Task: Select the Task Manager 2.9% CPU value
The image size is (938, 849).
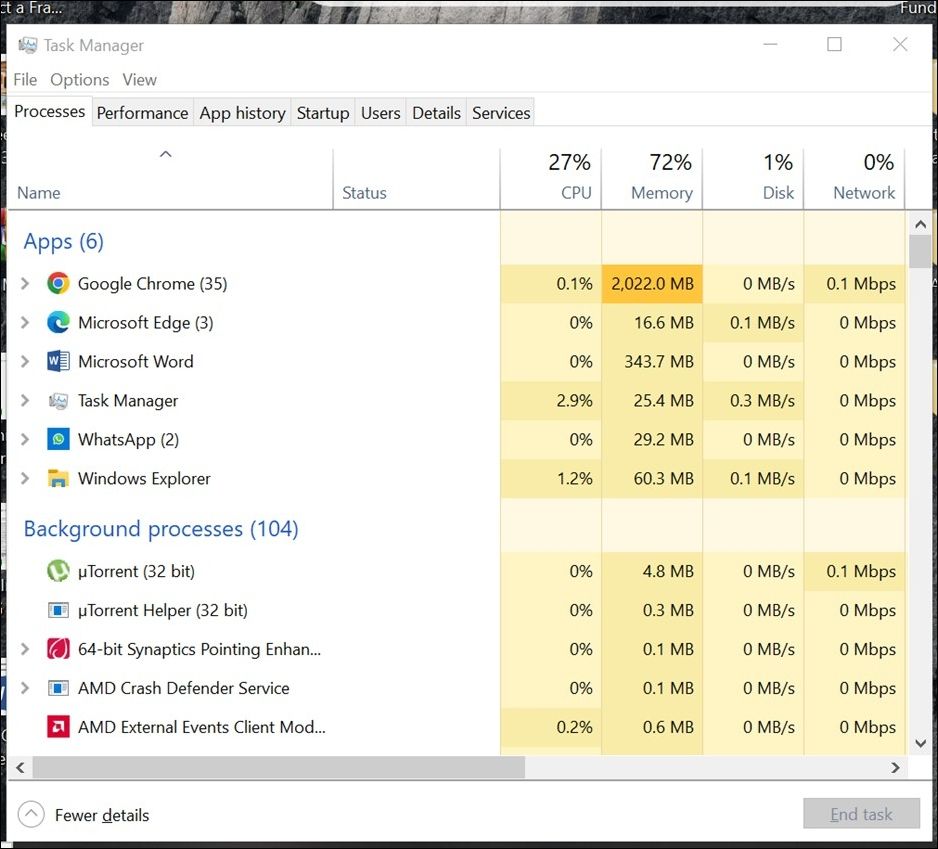Action: 551,400
